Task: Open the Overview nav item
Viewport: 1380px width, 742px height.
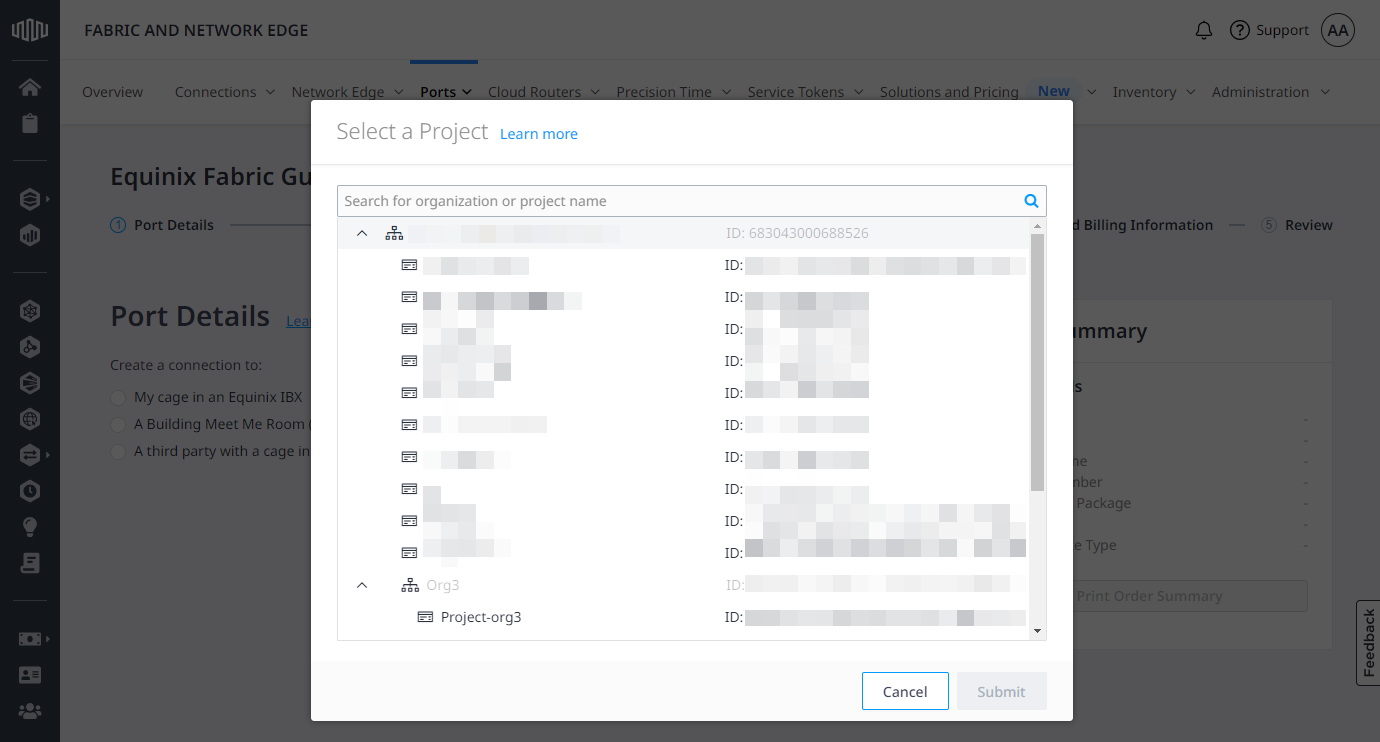Action: (112, 92)
